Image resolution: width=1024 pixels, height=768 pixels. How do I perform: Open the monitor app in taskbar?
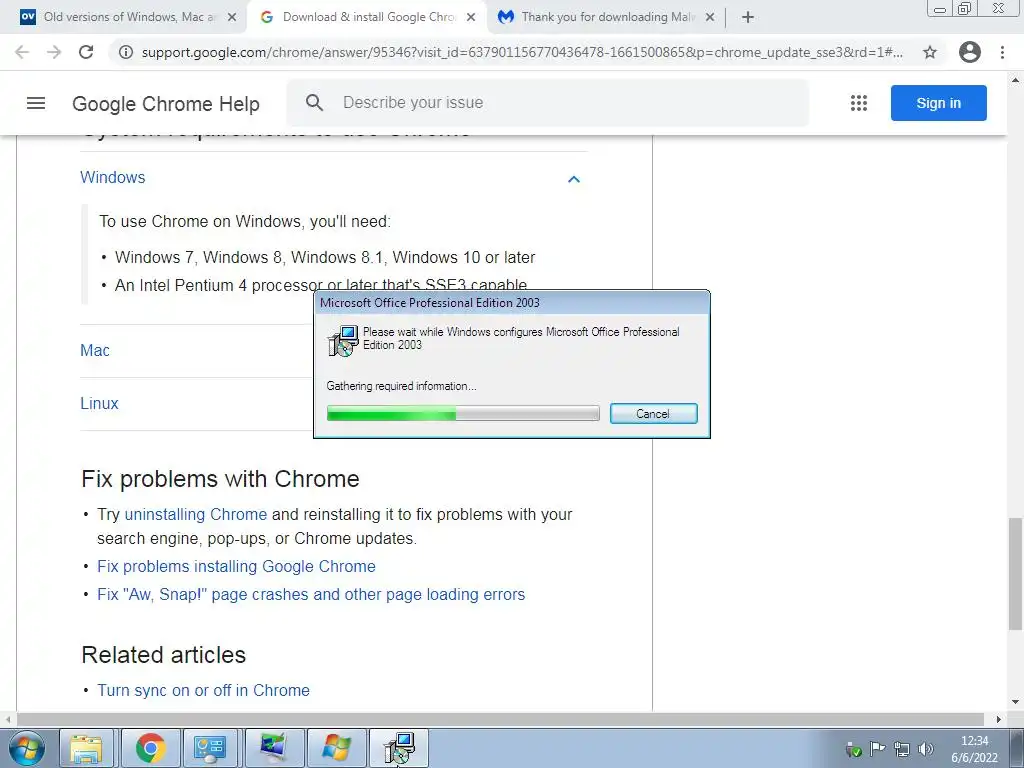[x=273, y=748]
